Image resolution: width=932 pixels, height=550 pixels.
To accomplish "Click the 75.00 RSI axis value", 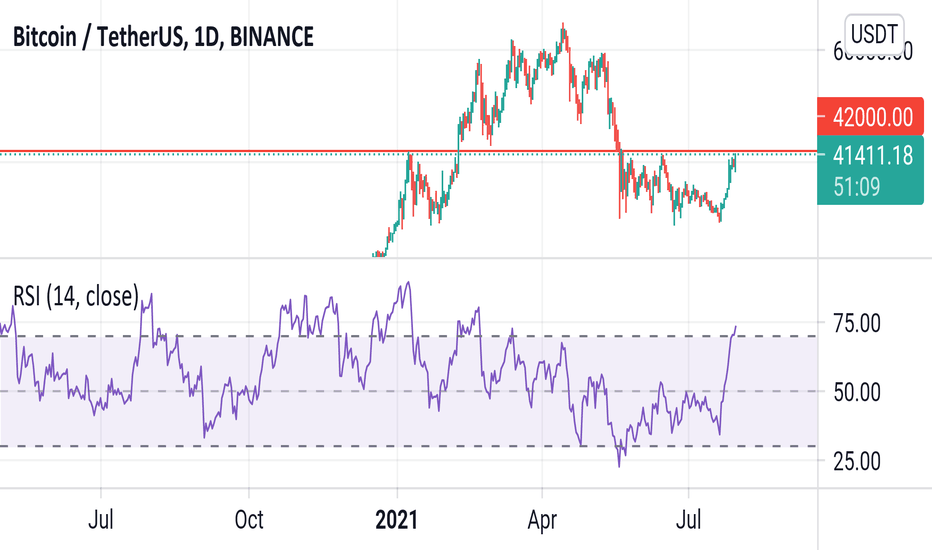I will pyautogui.click(x=857, y=324).
